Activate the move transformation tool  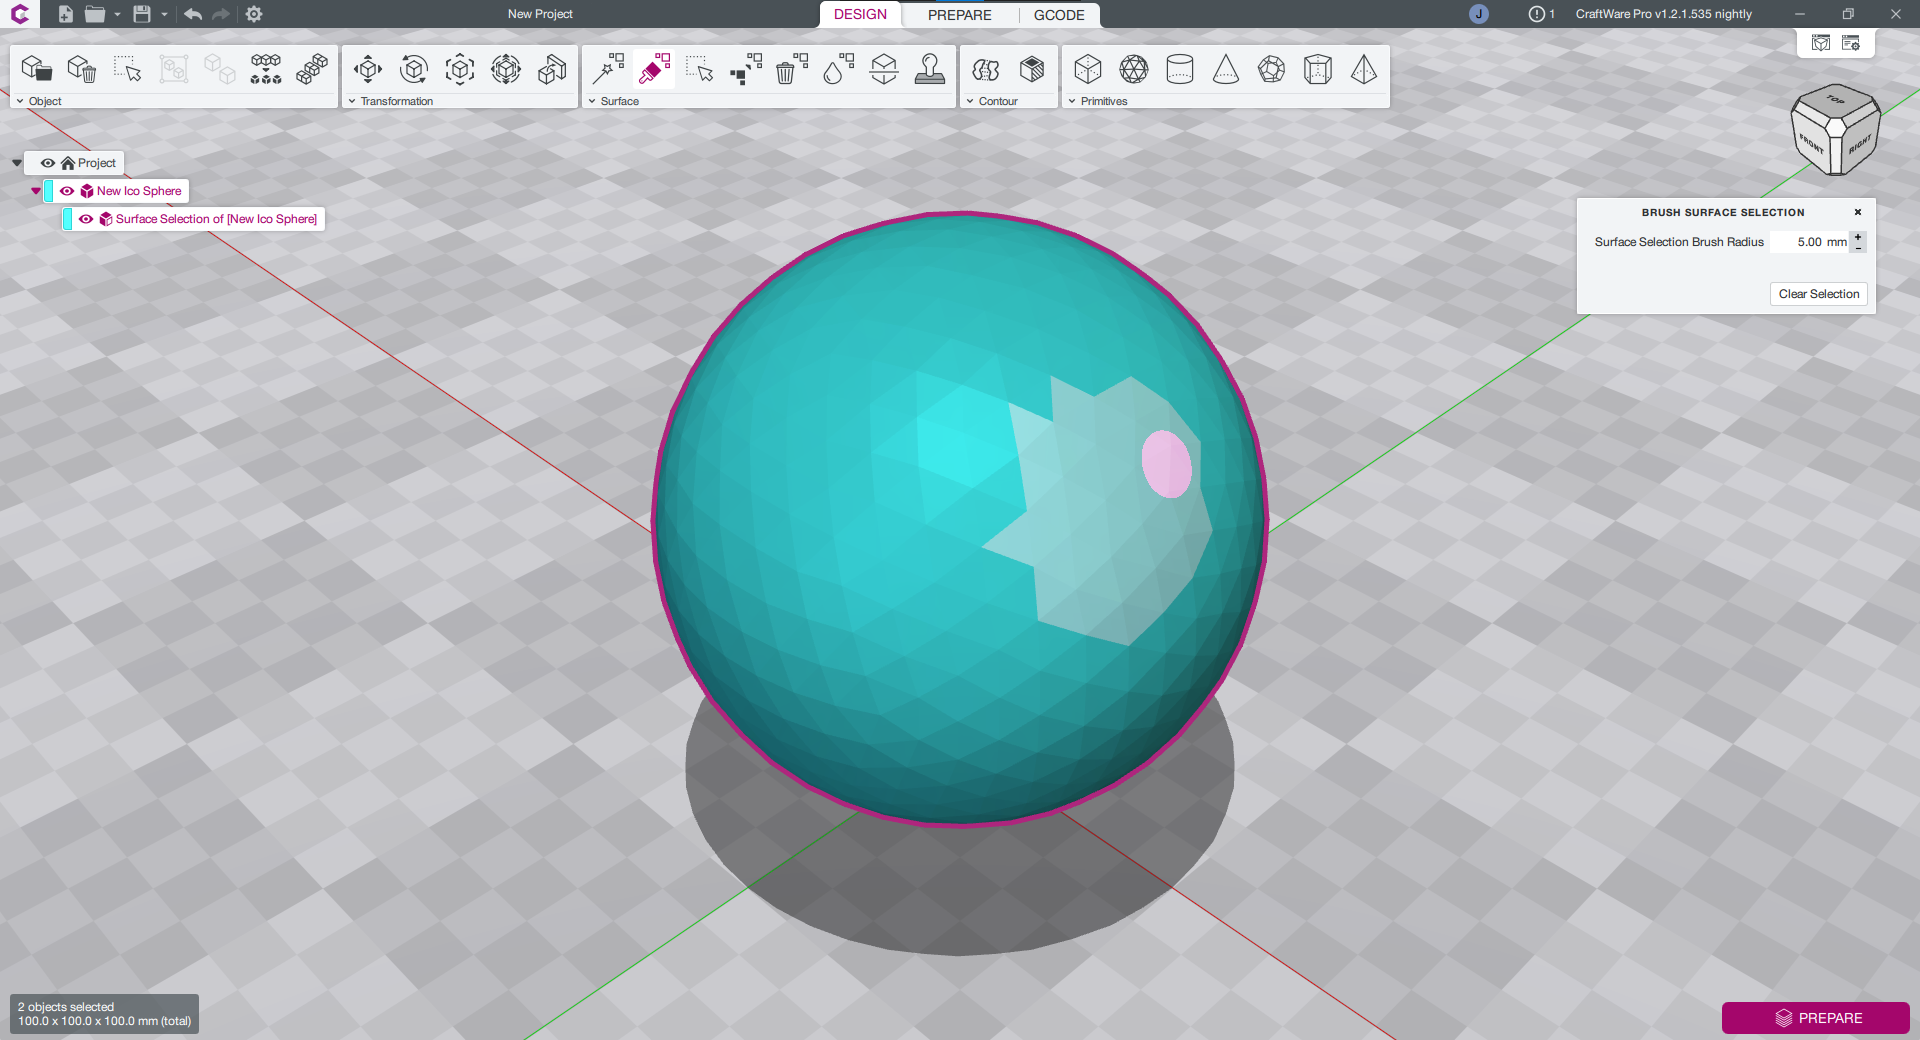368,70
